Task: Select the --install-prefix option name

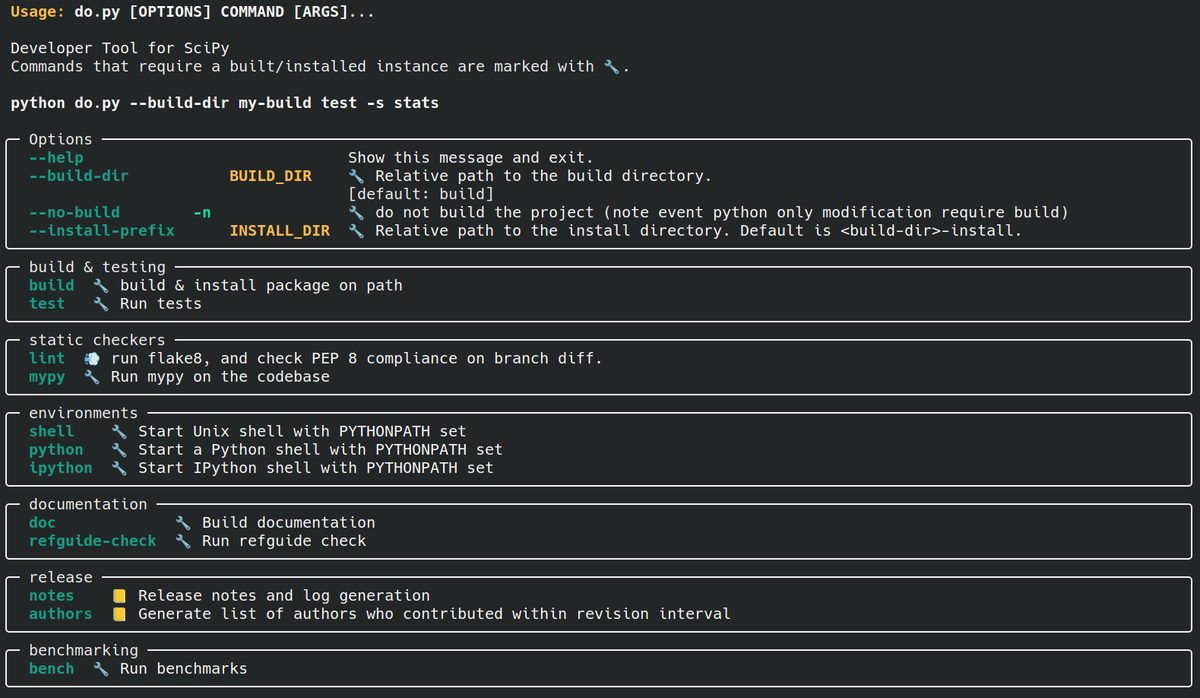Action: click(x=102, y=231)
